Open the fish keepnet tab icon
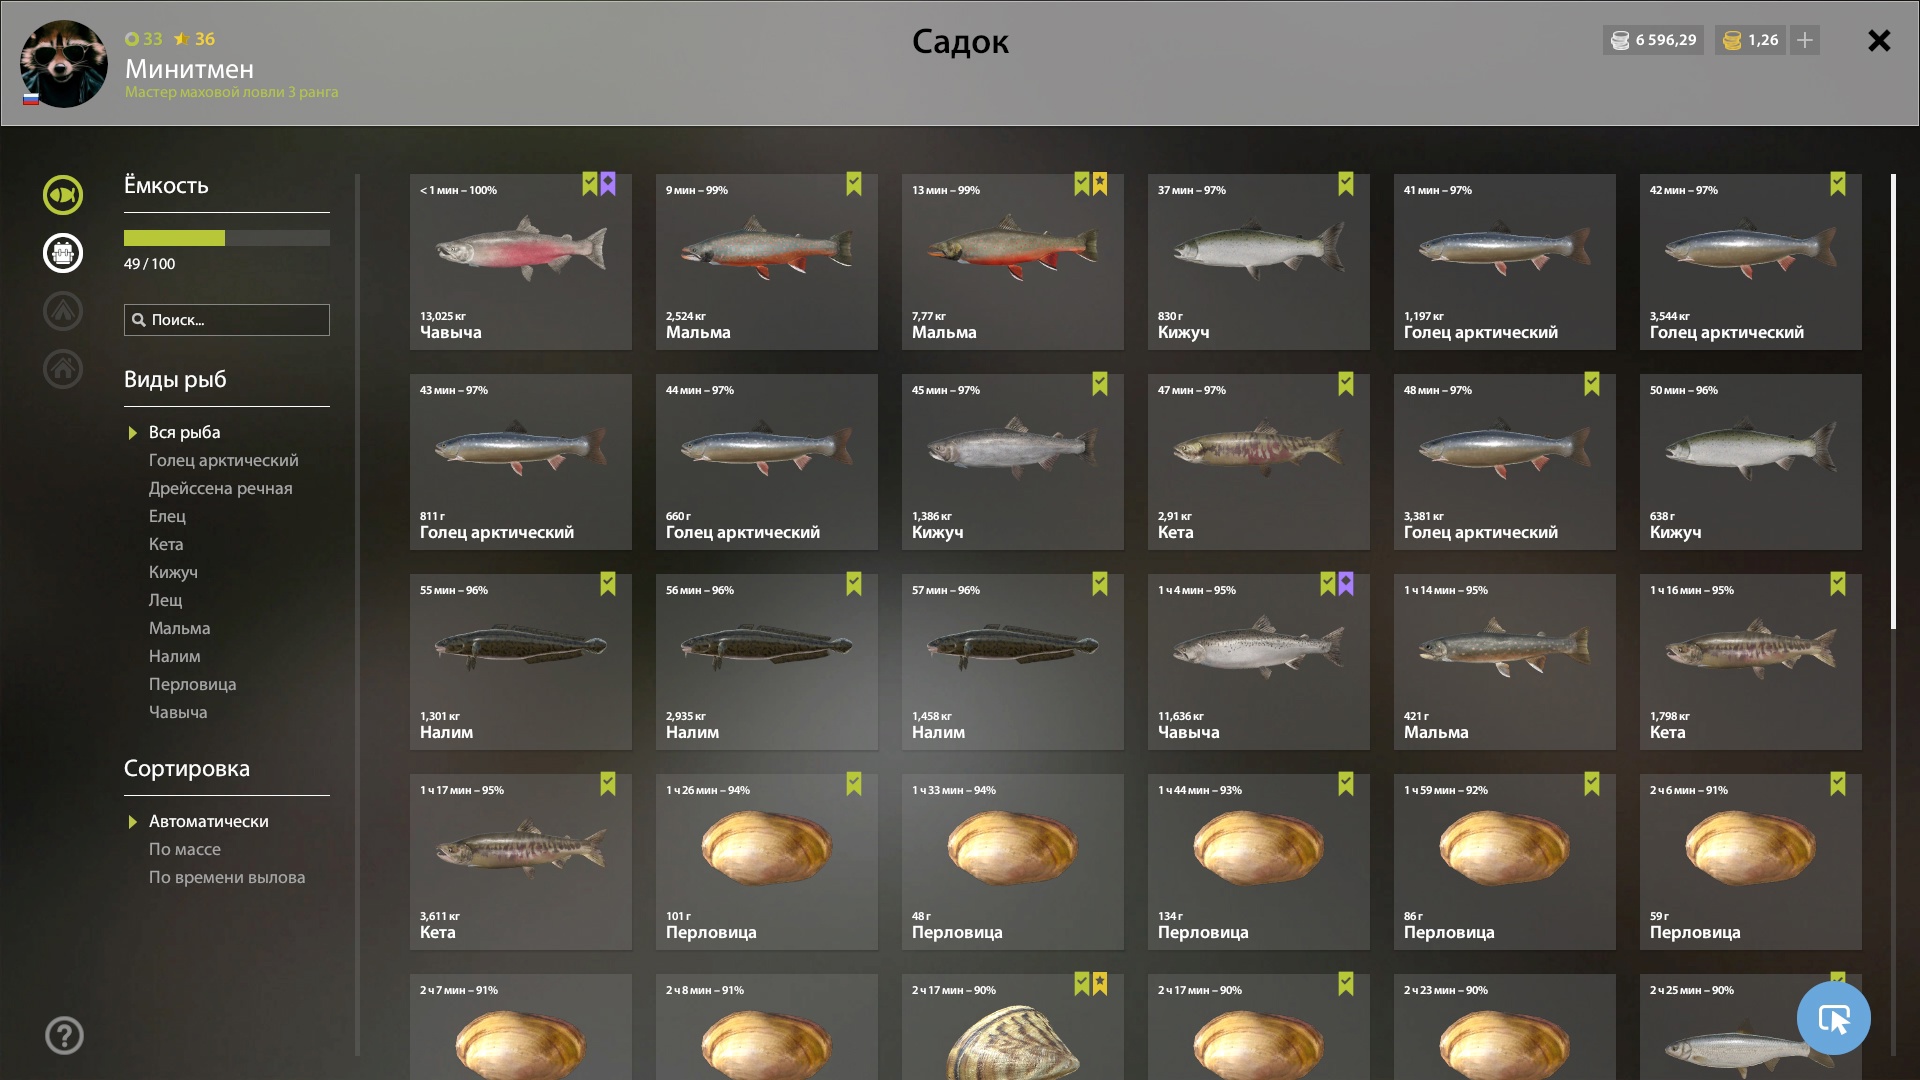 pos(63,195)
